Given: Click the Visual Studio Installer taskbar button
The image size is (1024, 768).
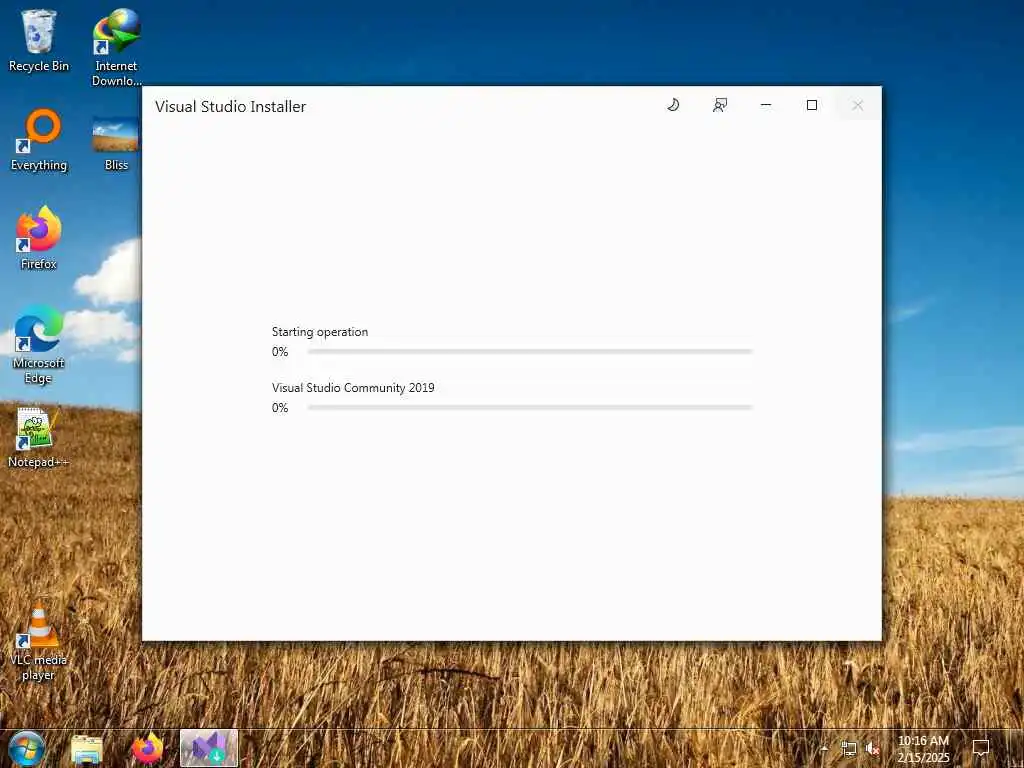Looking at the screenshot, I should (x=209, y=748).
